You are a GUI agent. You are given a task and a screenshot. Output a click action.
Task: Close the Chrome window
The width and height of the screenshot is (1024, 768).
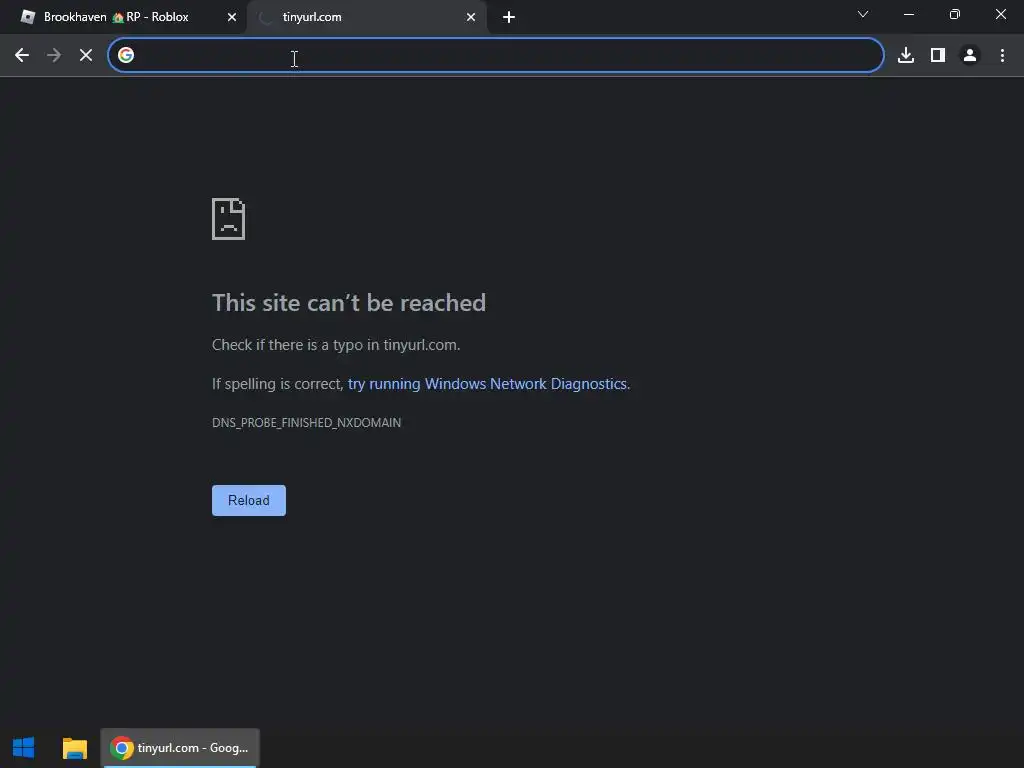coord(1000,14)
